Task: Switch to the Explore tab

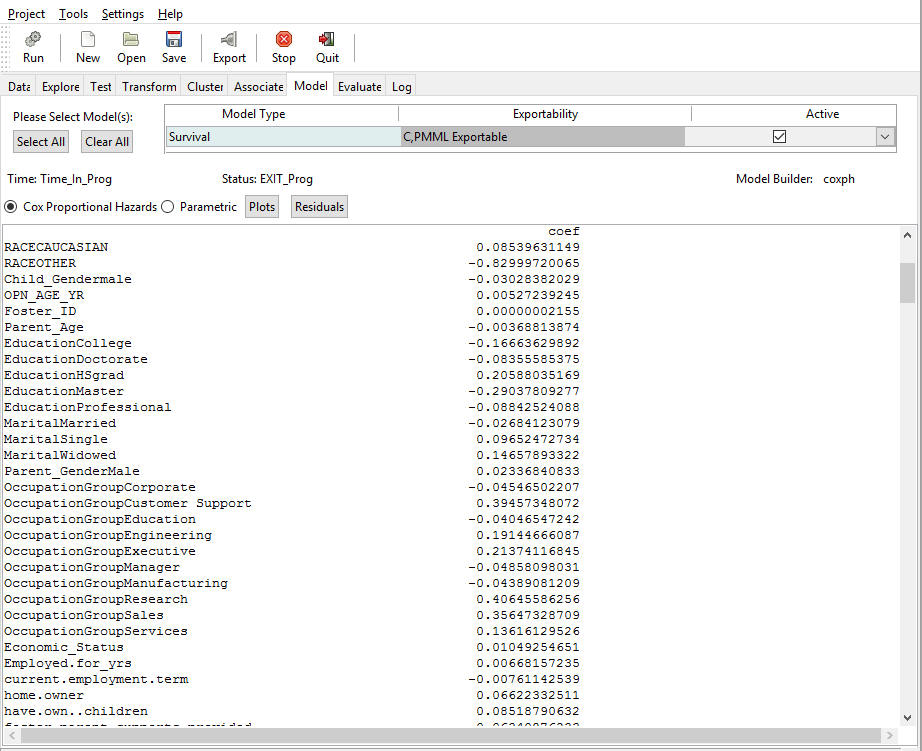Action: (61, 86)
